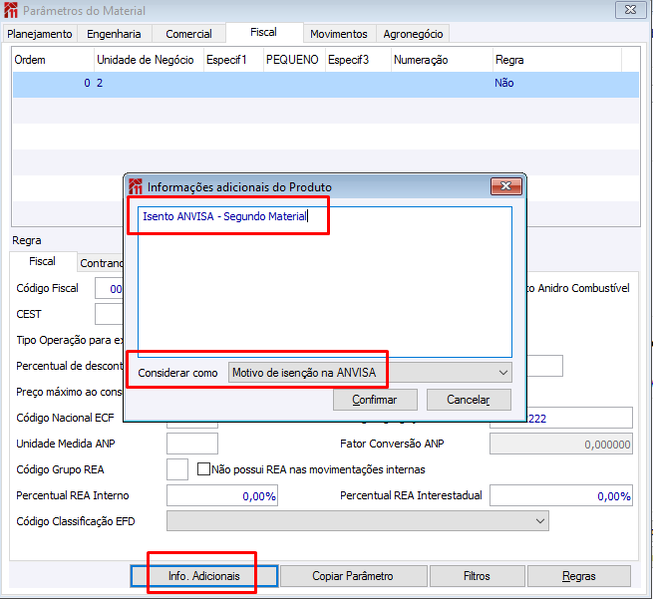
Task: Click the Código Grupo REA field
Action: 177,469
